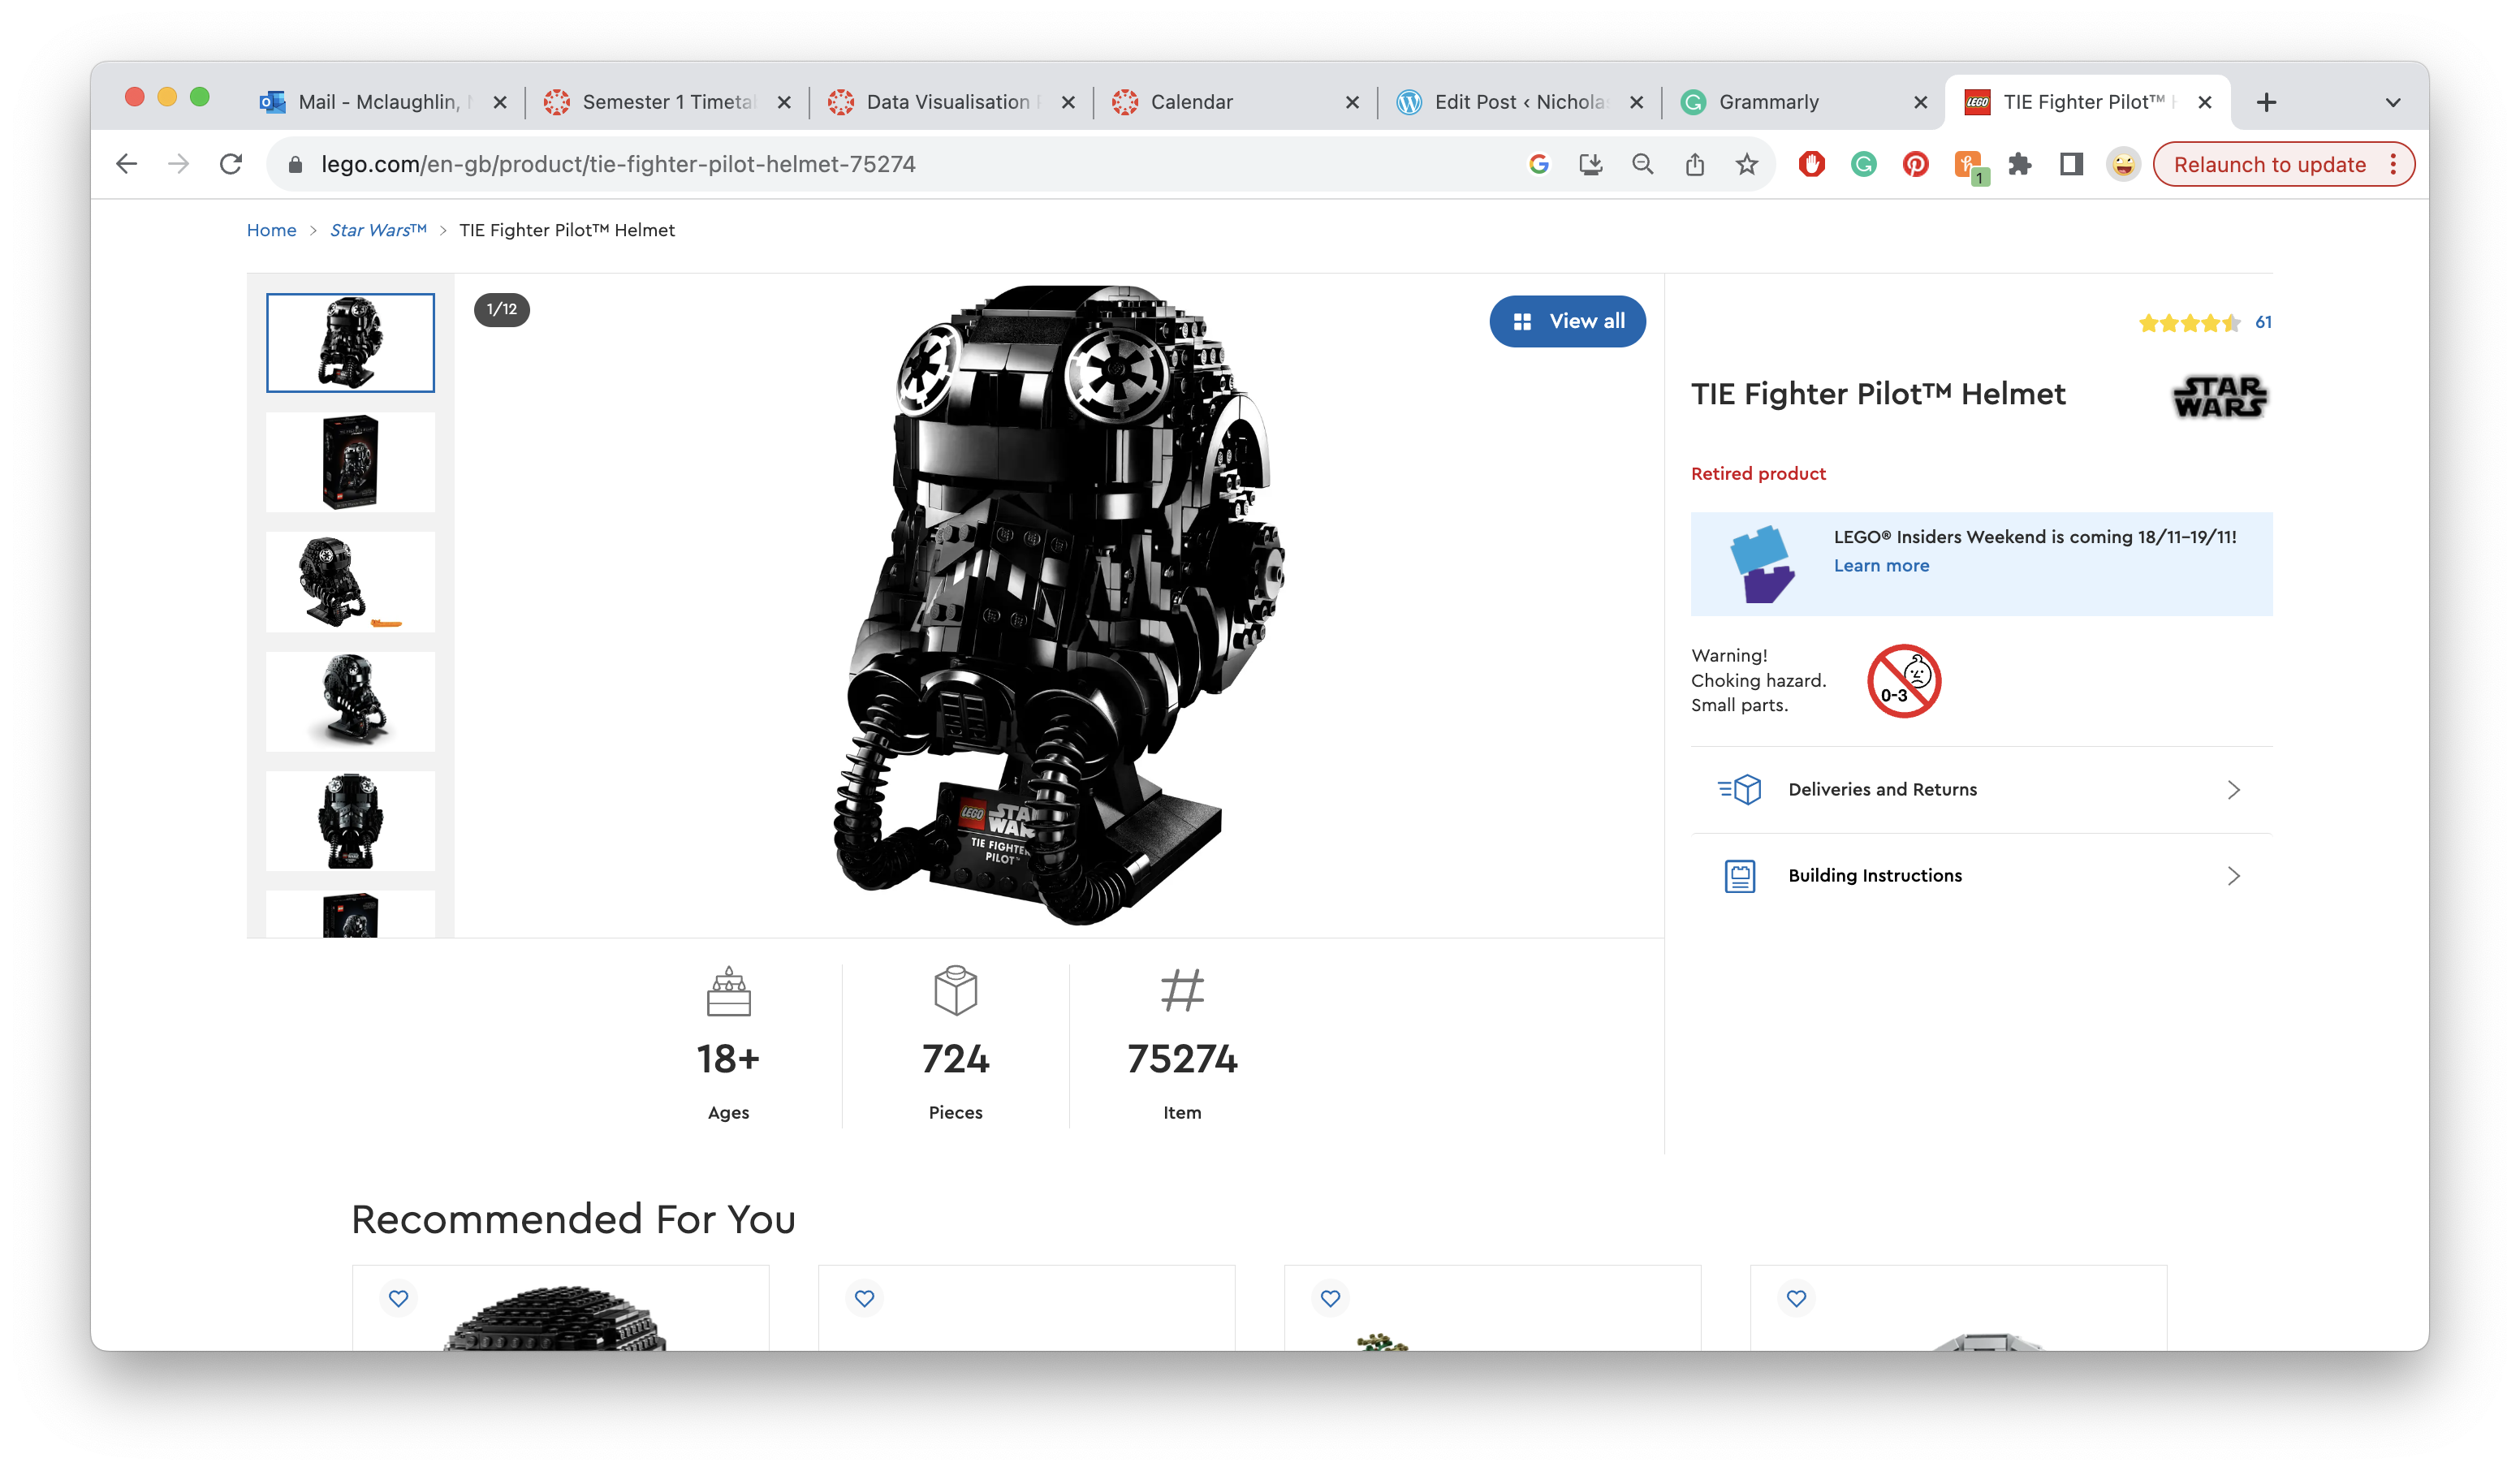Bookmark this page with star icon
The height and width of the screenshot is (1471, 2520).
point(1746,164)
